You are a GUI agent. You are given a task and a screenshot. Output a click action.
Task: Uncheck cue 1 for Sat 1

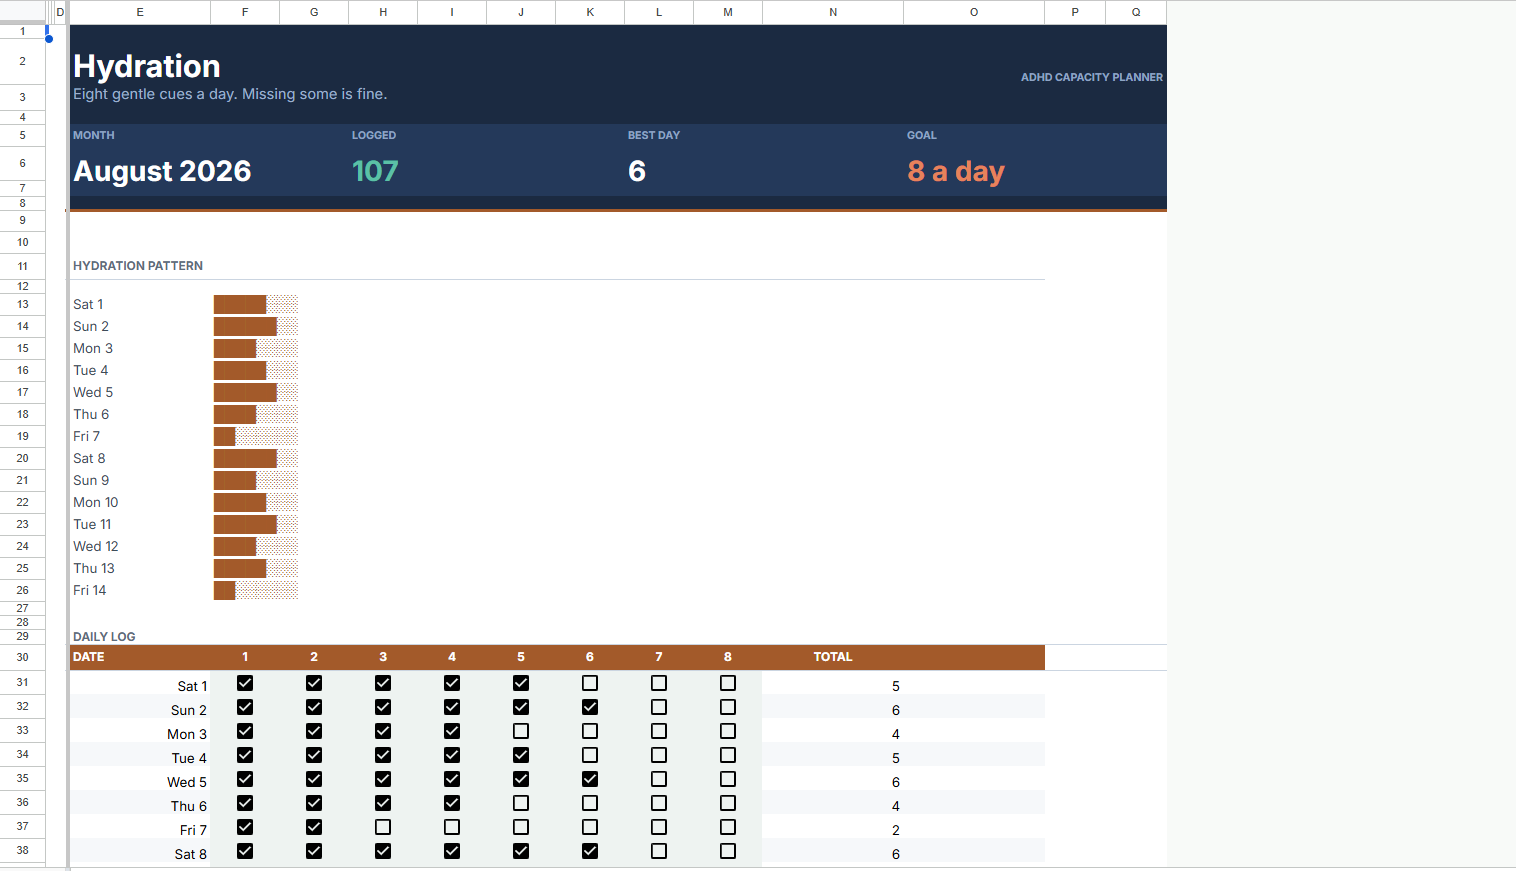click(245, 683)
